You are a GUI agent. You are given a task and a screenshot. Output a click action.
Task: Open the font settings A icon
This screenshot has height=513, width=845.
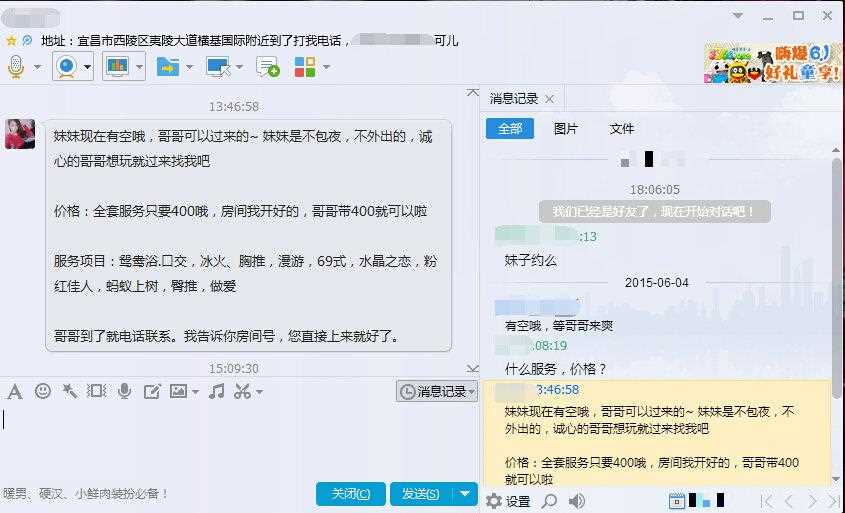click(x=15, y=391)
